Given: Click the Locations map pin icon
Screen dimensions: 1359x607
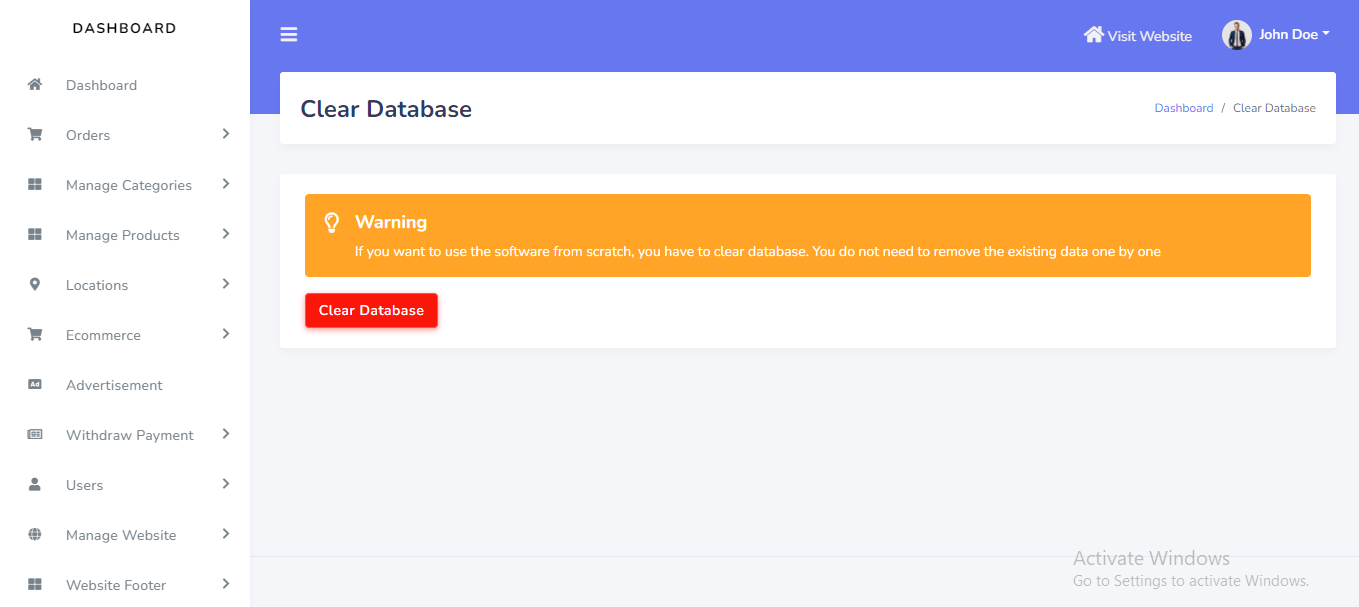Looking at the screenshot, I should (35, 285).
